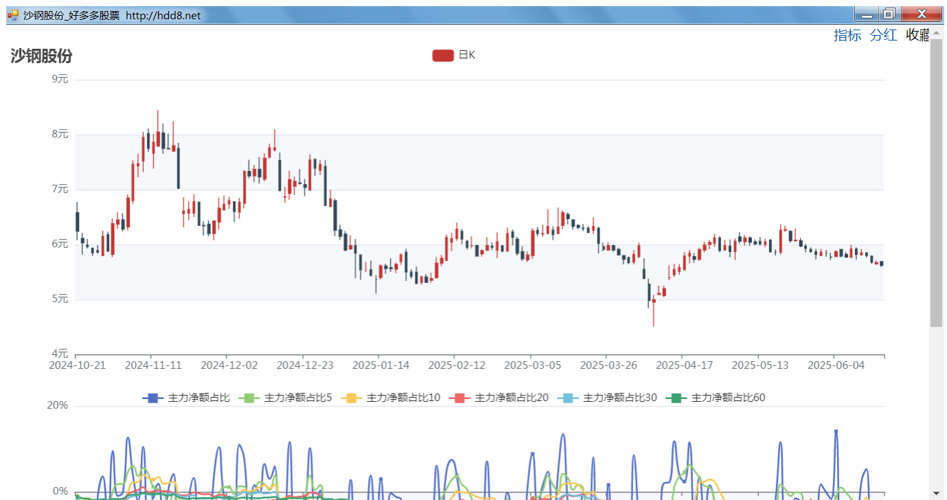This screenshot has height=500, width=947.
Task: Click the 8元 price axis label
Action: point(60,134)
